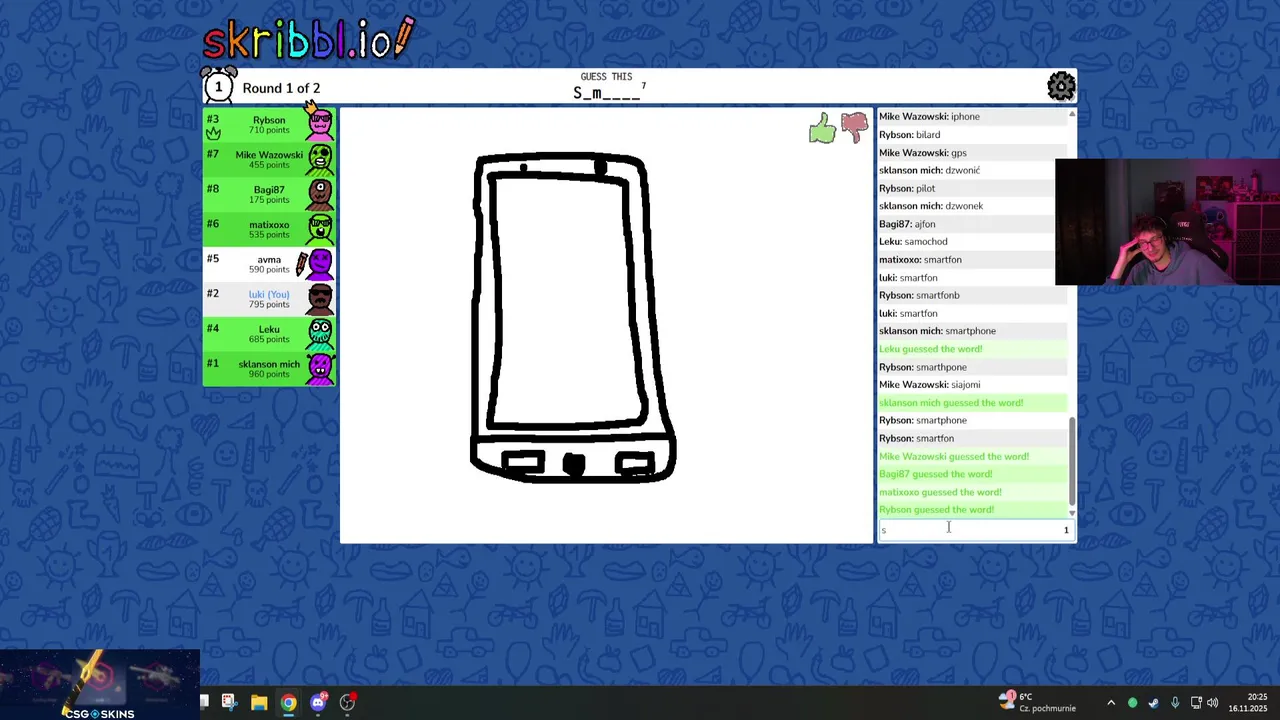
Task: Open the weather widget showing 6°C
Action: tap(1037, 702)
